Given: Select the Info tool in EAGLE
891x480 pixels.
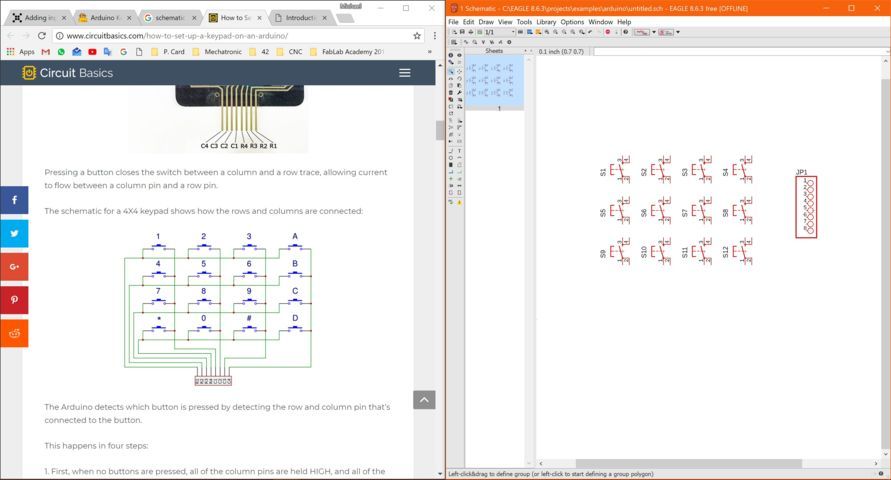Looking at the screenshot, I should tap(451, 55).
